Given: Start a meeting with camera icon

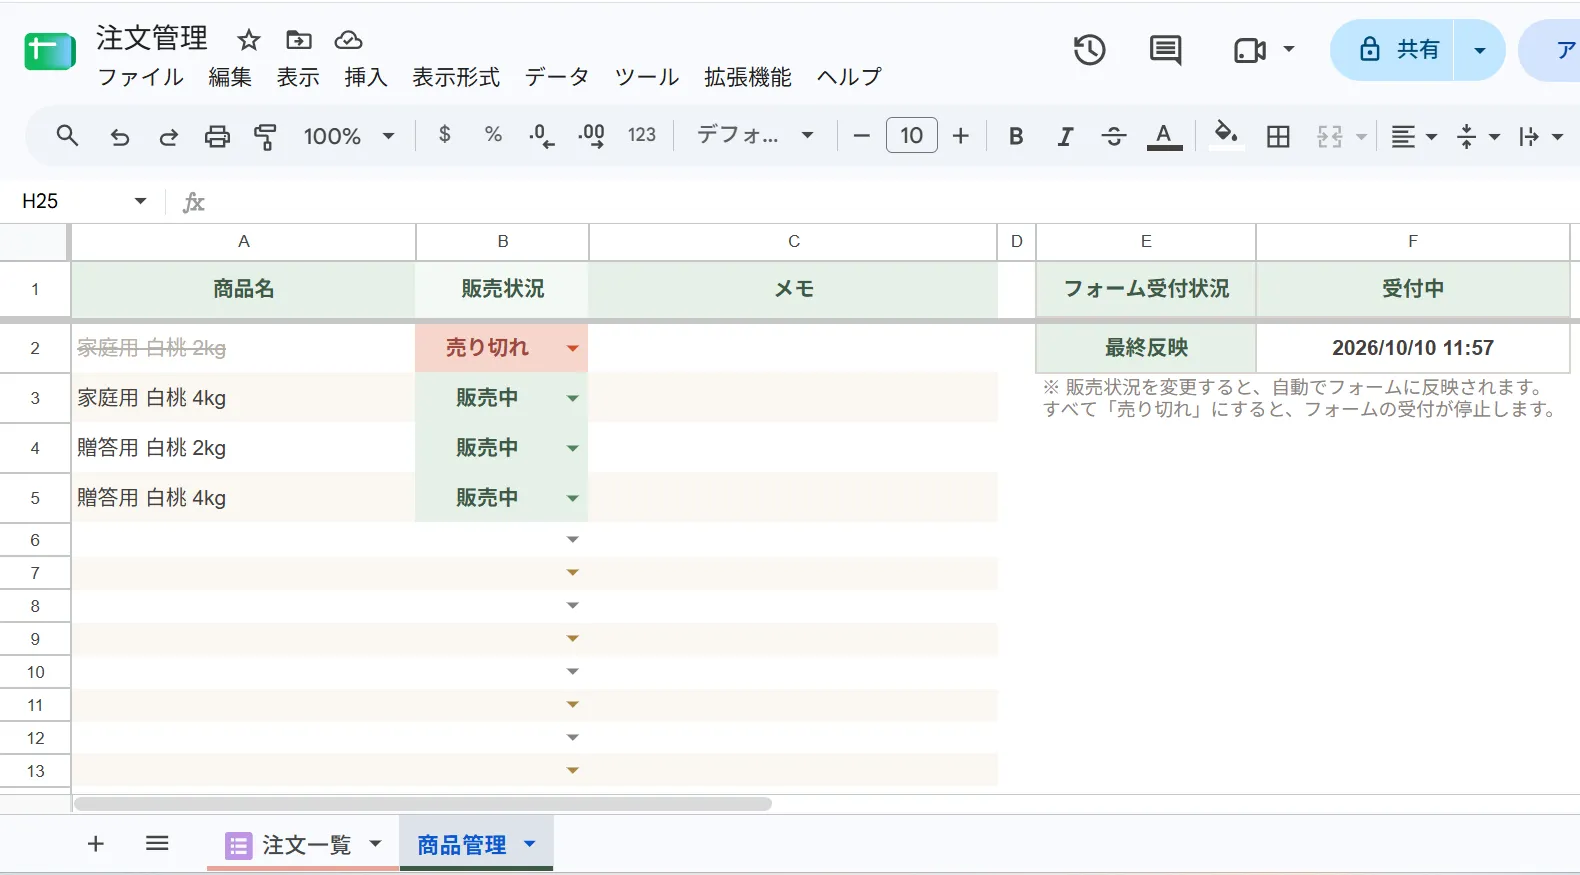Looking at the screenshot, I should pyautogui.click(x=1250, y=50).
